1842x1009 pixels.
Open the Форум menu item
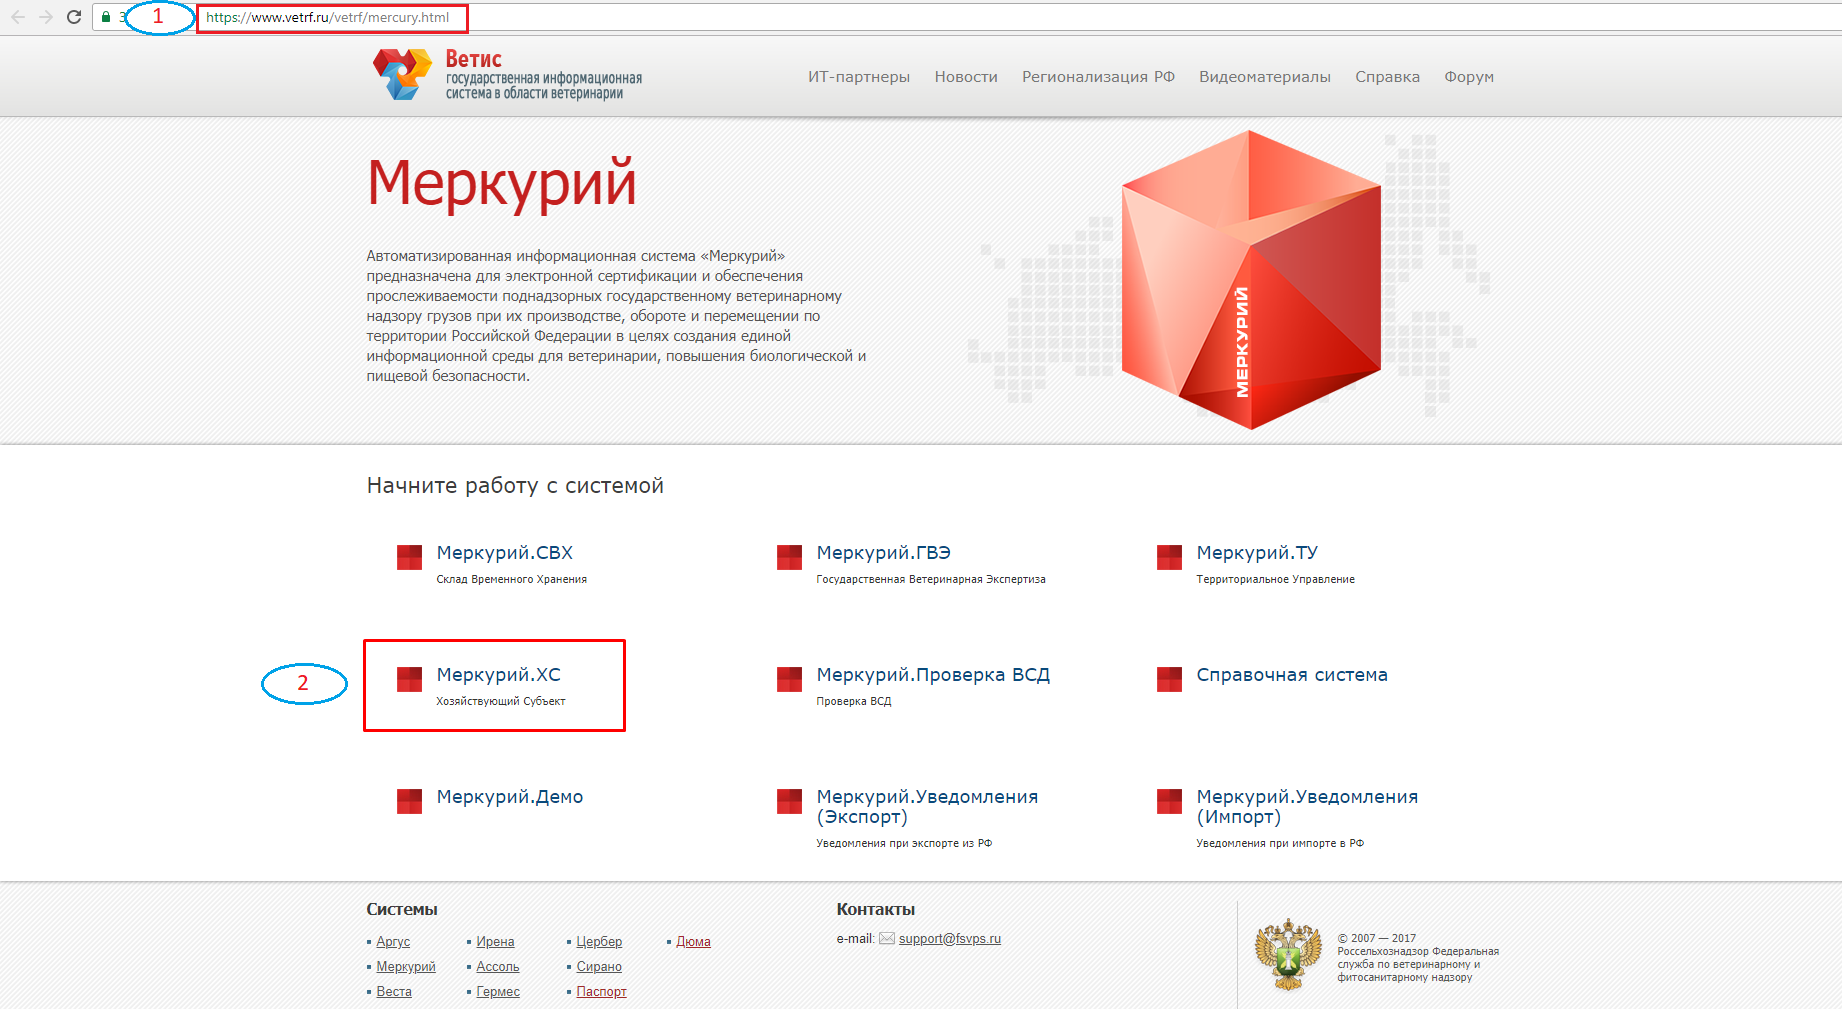[x=1469, y=77]
